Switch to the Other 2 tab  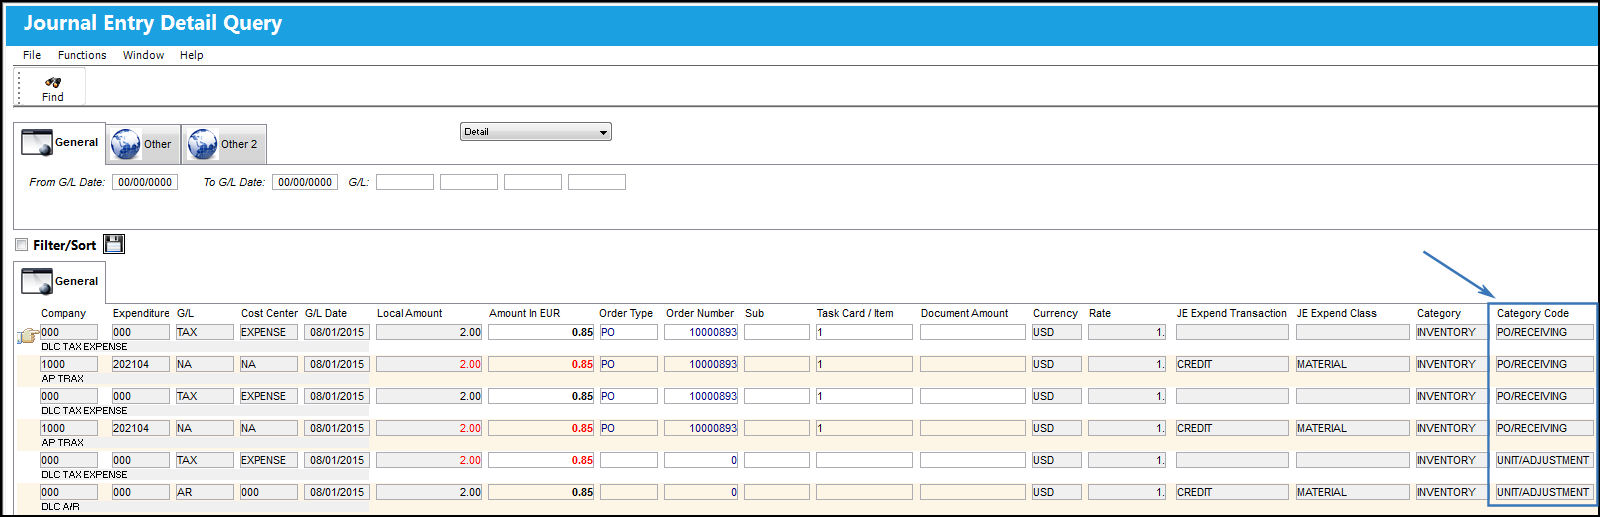point(224,144)
